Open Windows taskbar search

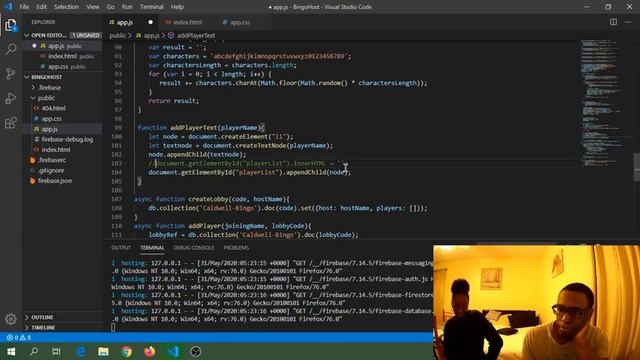34,351
